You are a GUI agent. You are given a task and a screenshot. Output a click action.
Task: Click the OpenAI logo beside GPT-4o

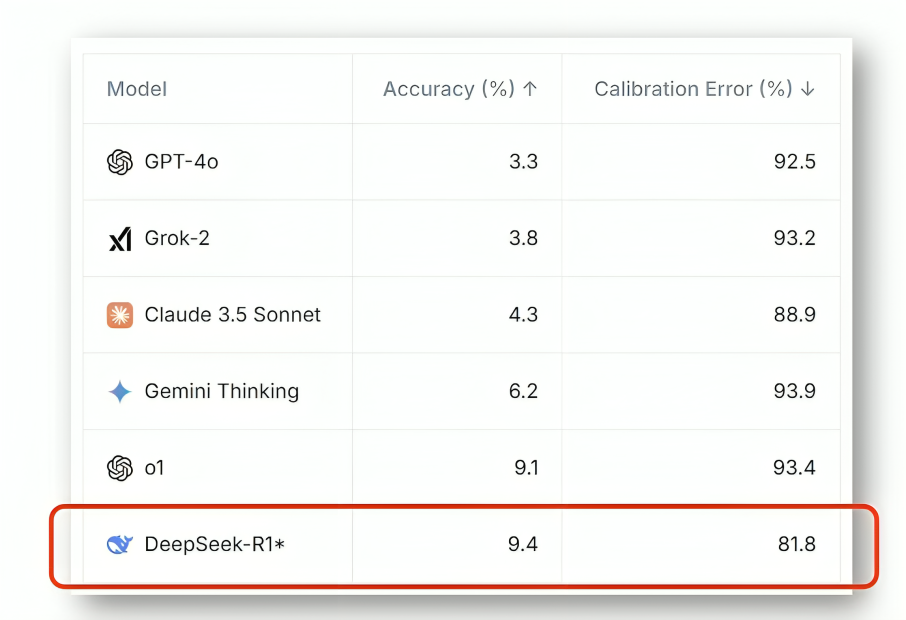(x=120, y=162)
